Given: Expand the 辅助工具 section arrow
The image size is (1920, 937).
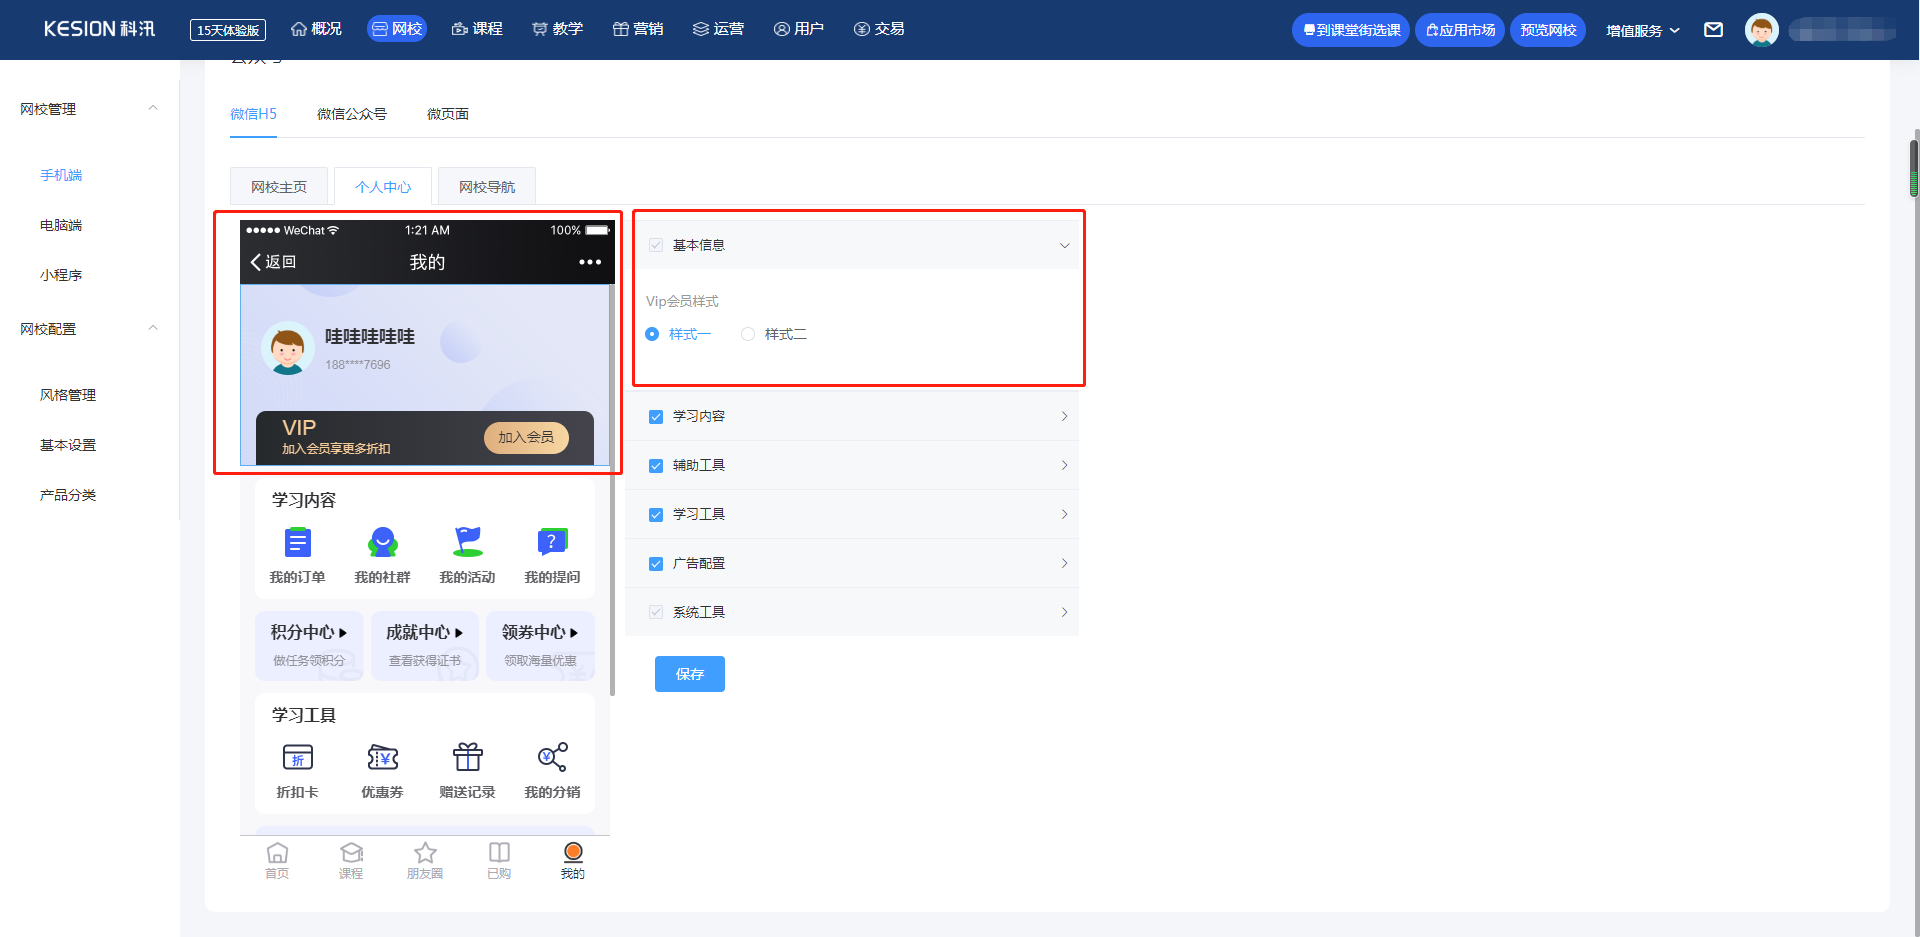Looking at the screenshot, I should coord(1064,465).
